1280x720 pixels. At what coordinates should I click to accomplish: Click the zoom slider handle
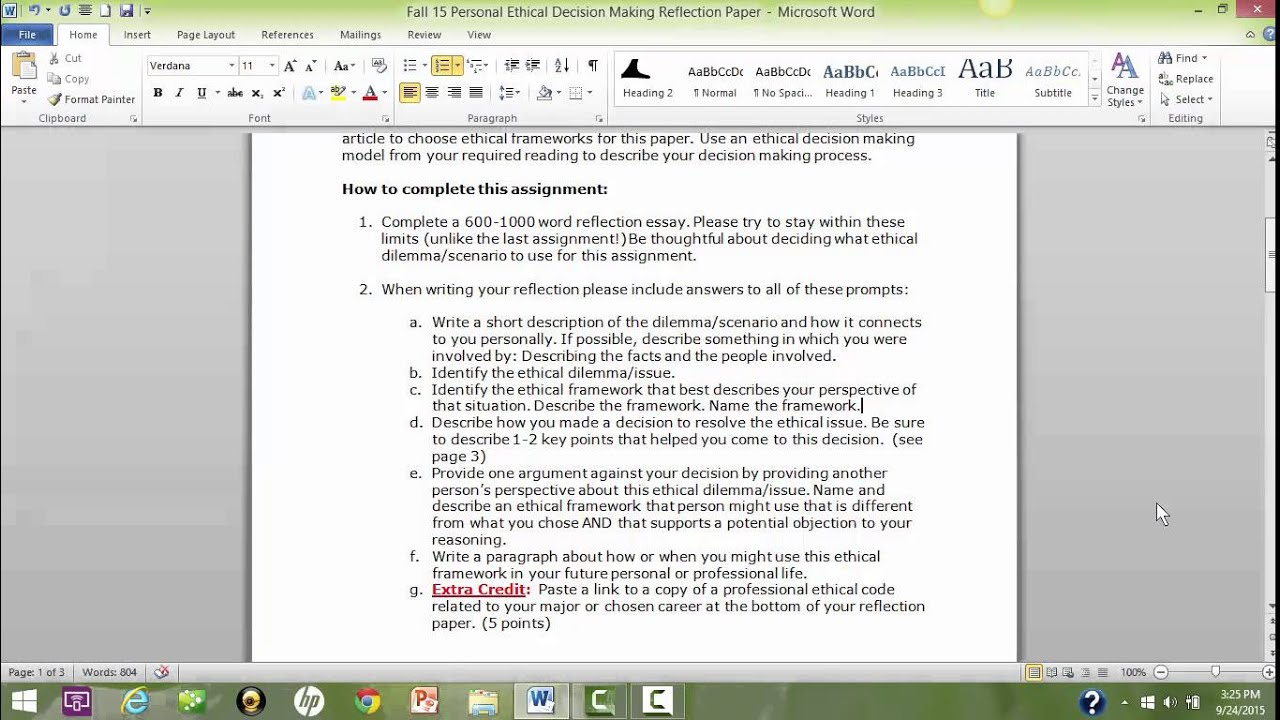tap(1215, 672)
